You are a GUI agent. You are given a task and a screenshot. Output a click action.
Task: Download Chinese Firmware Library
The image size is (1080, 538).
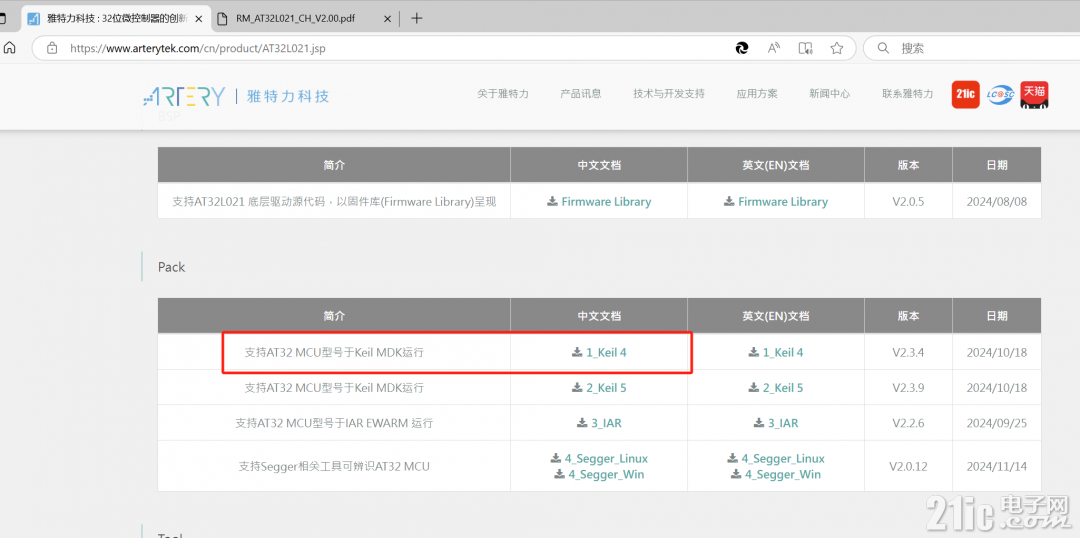pyautogui.click(x=599, y=202)
